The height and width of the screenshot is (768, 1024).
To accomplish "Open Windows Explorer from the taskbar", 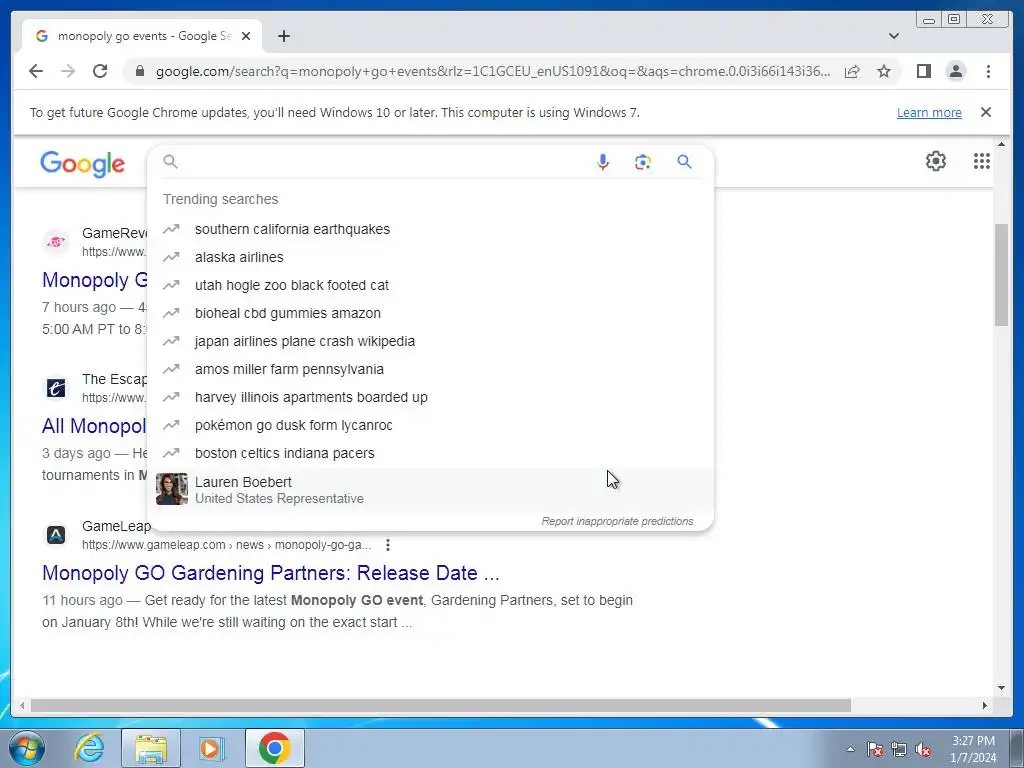I will 151,748.
